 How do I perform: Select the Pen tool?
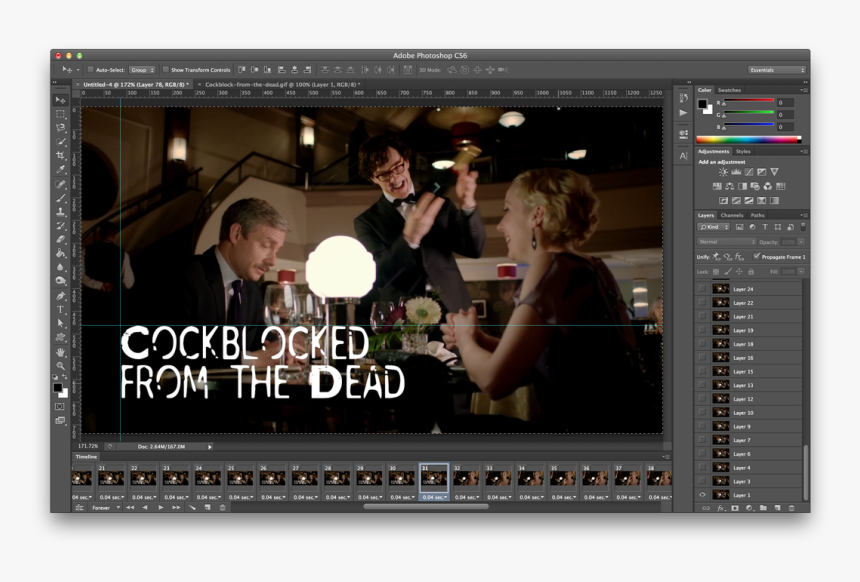pyautogui.click(x=60, y=296)
